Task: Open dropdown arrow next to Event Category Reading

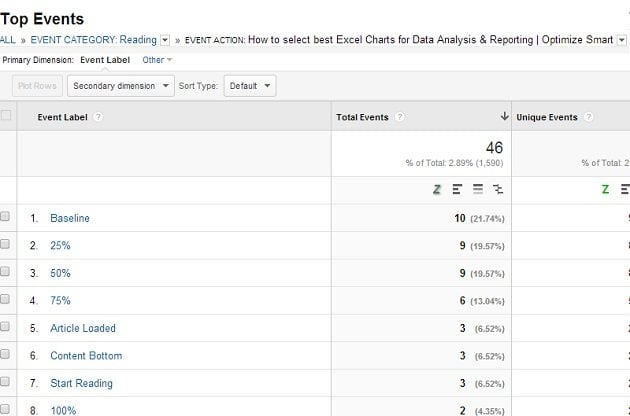Action: (x=165, y=40)
